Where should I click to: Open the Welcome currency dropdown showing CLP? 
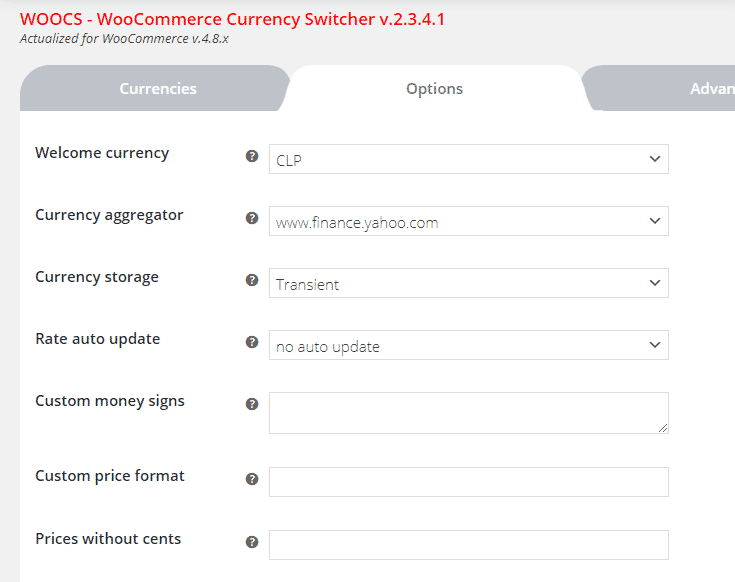(468, 159)
